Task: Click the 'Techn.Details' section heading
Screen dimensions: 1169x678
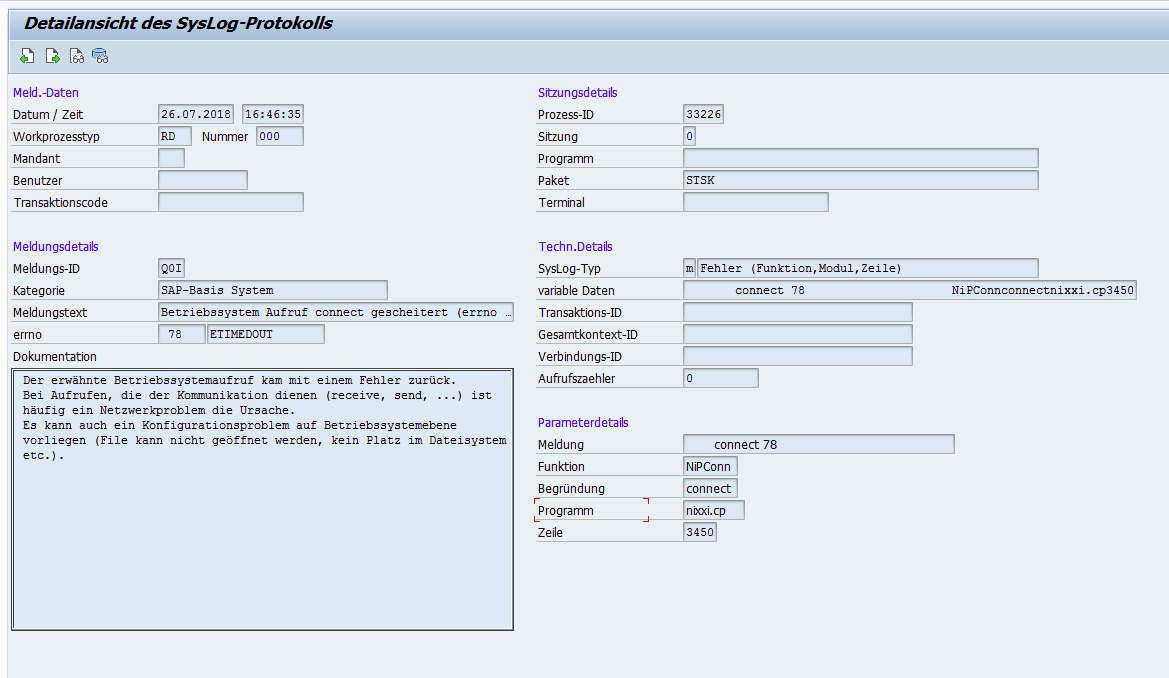Action: 576,246
